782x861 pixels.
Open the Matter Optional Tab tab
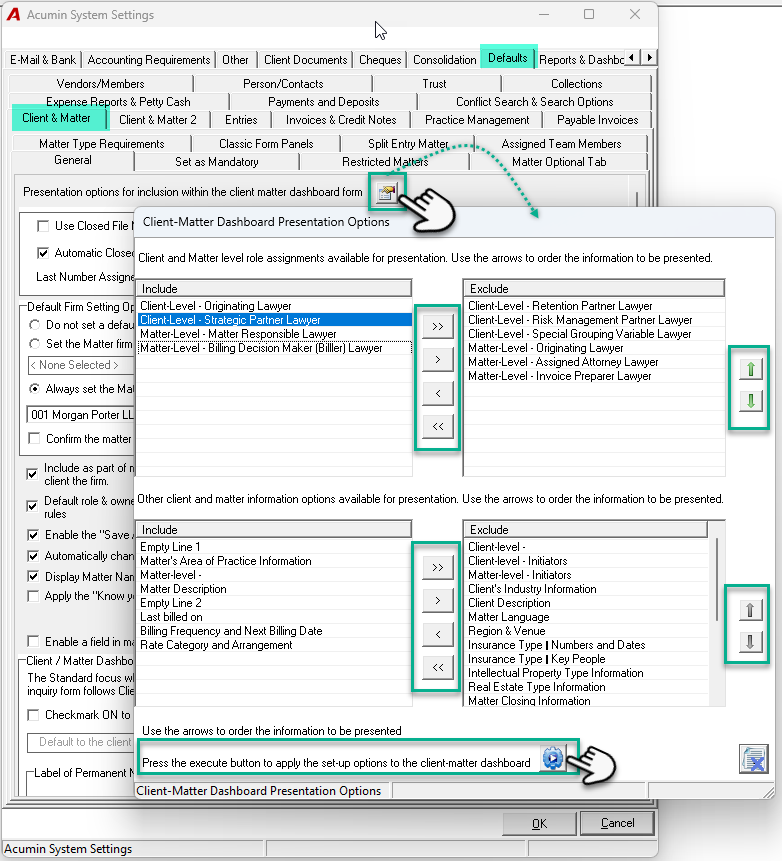559,162
